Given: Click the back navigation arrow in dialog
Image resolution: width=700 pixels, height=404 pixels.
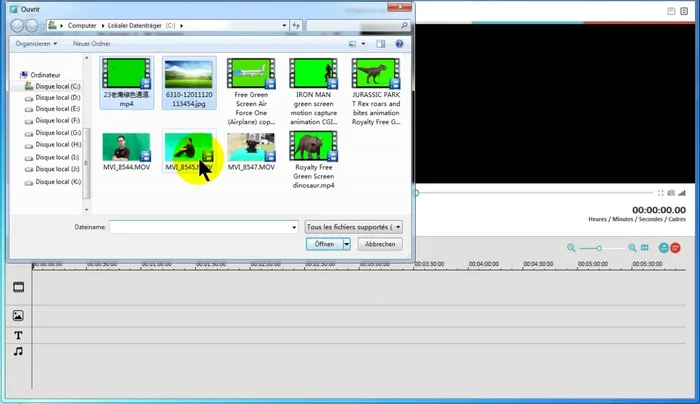Looking at the screenshot, I should click(17, 25).
